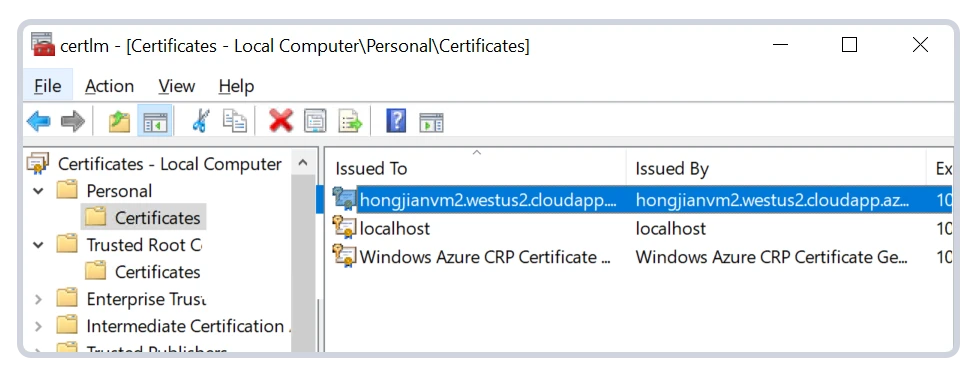Click the Windows Azure CRP certificate icon

(344, 255)
